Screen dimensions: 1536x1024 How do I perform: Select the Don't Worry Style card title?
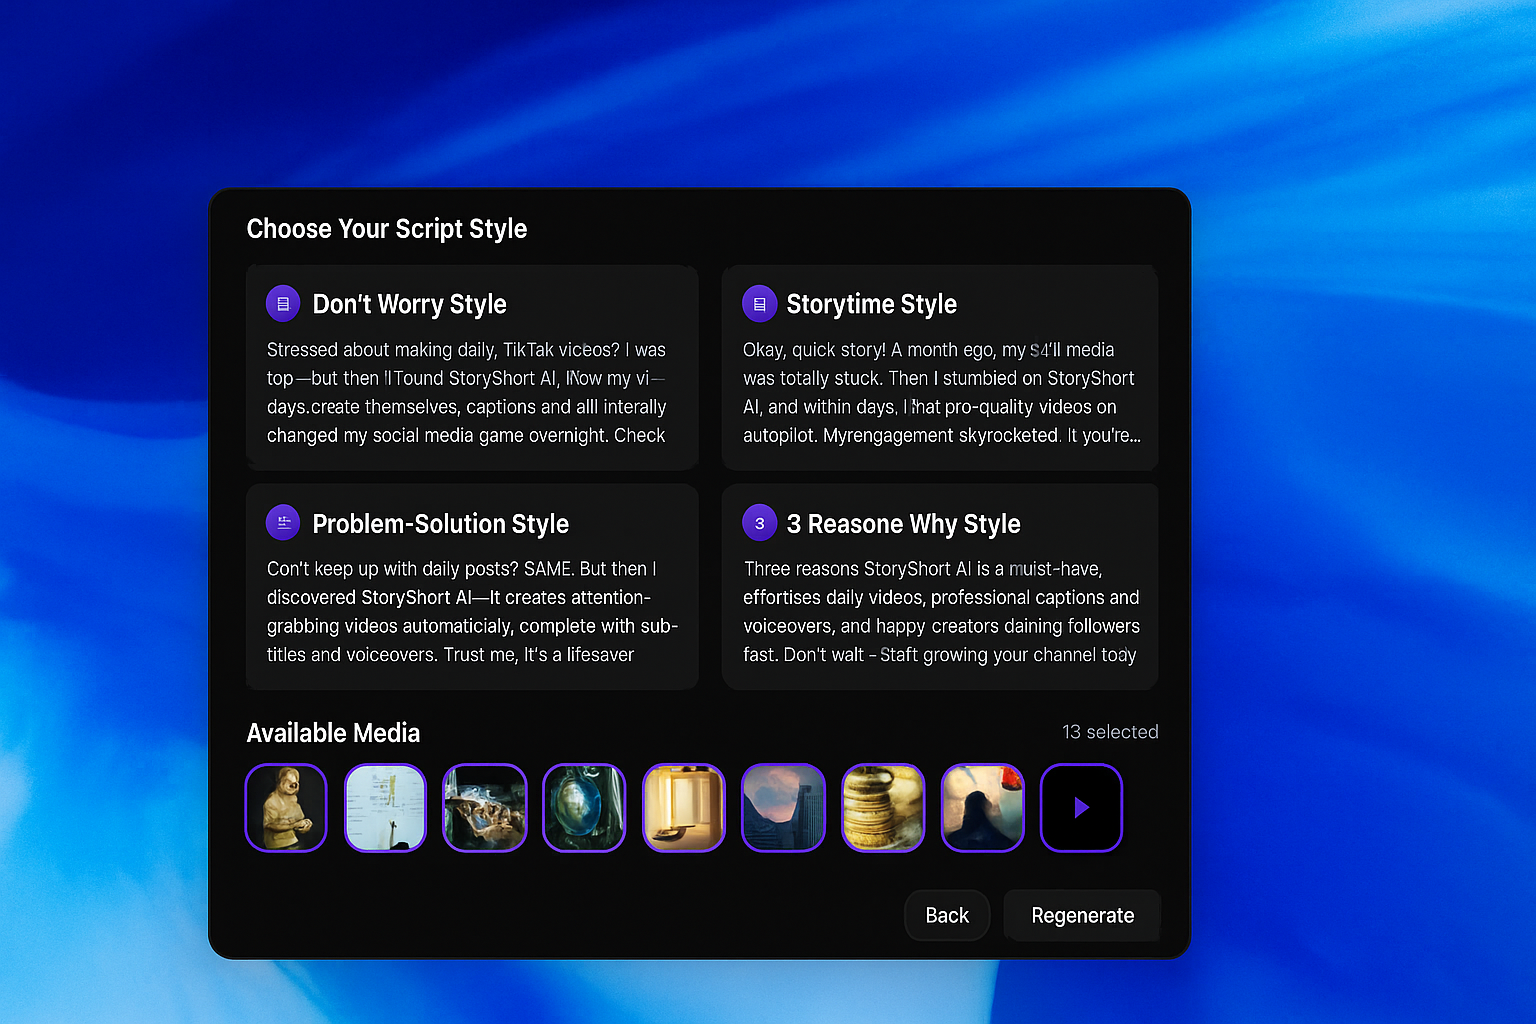click(x=409, y=304)
